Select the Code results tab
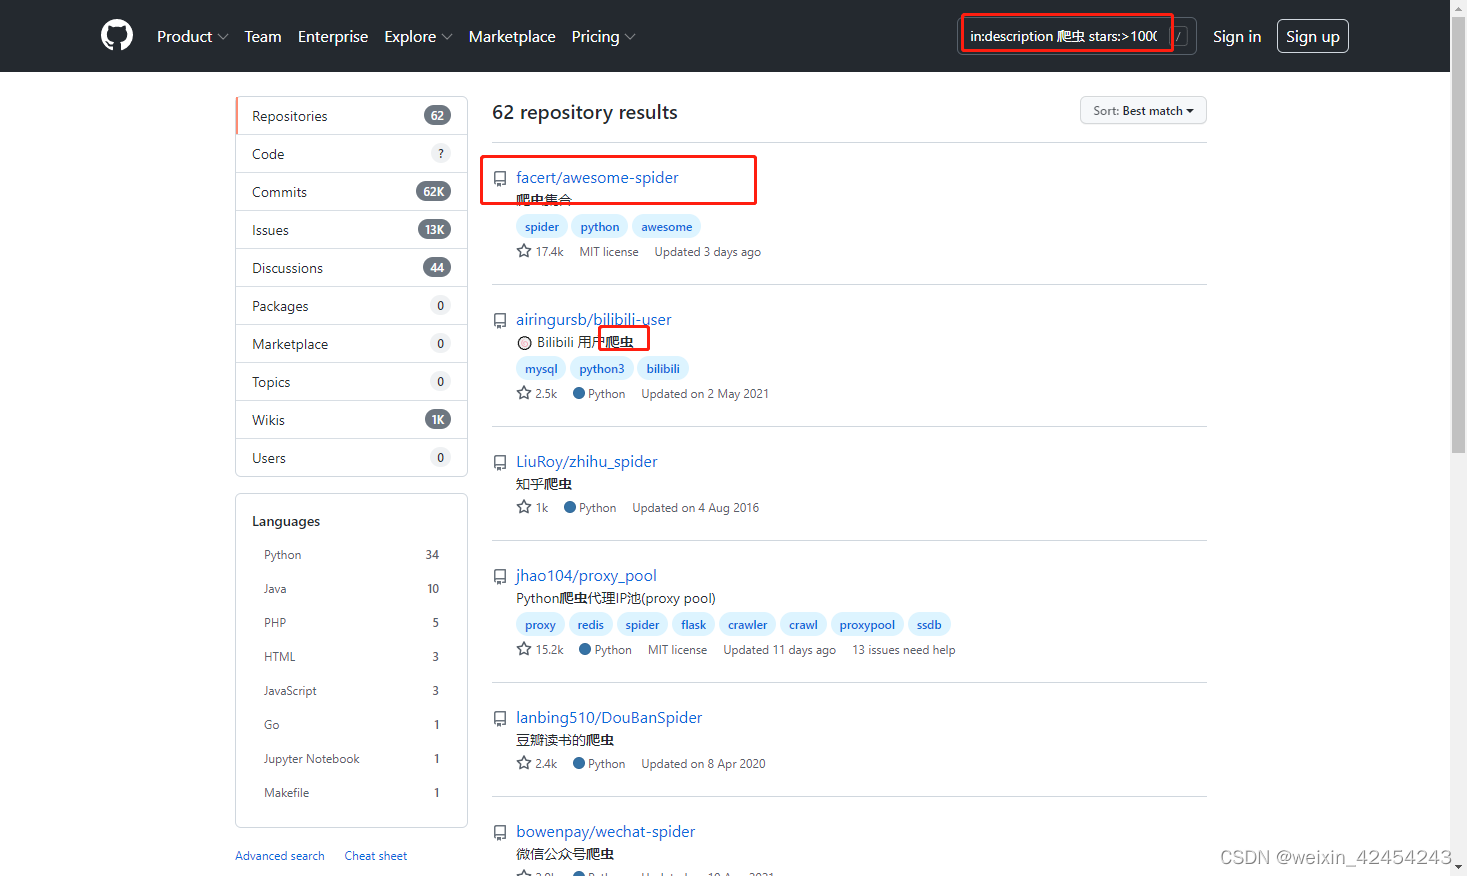Image resolution: width=1467 pixels, height=876 pixels. [x=351, y=154]
